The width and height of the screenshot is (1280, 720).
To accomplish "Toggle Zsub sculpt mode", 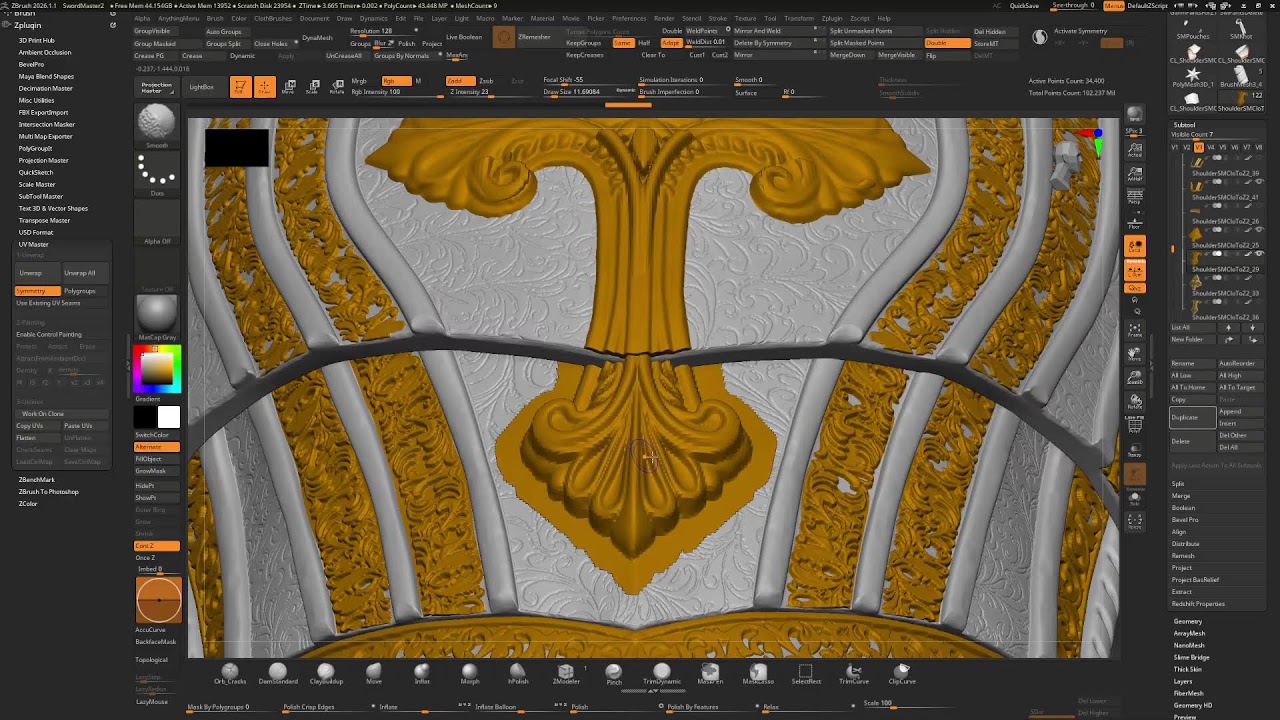I will click(x=486, y=81).
